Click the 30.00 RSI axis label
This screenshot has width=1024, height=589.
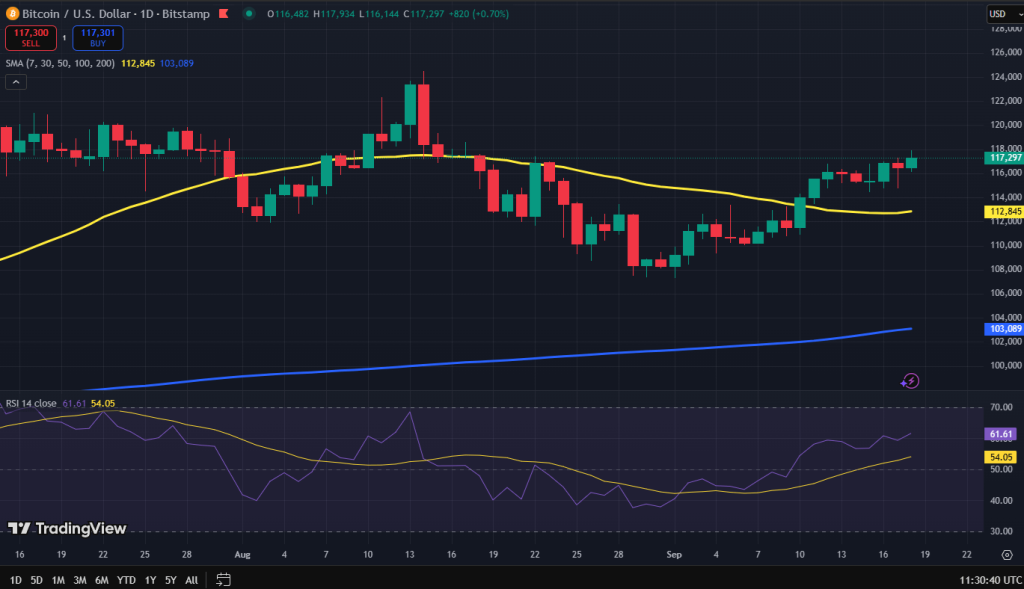pyautogui.click(x=1001, y=532)
